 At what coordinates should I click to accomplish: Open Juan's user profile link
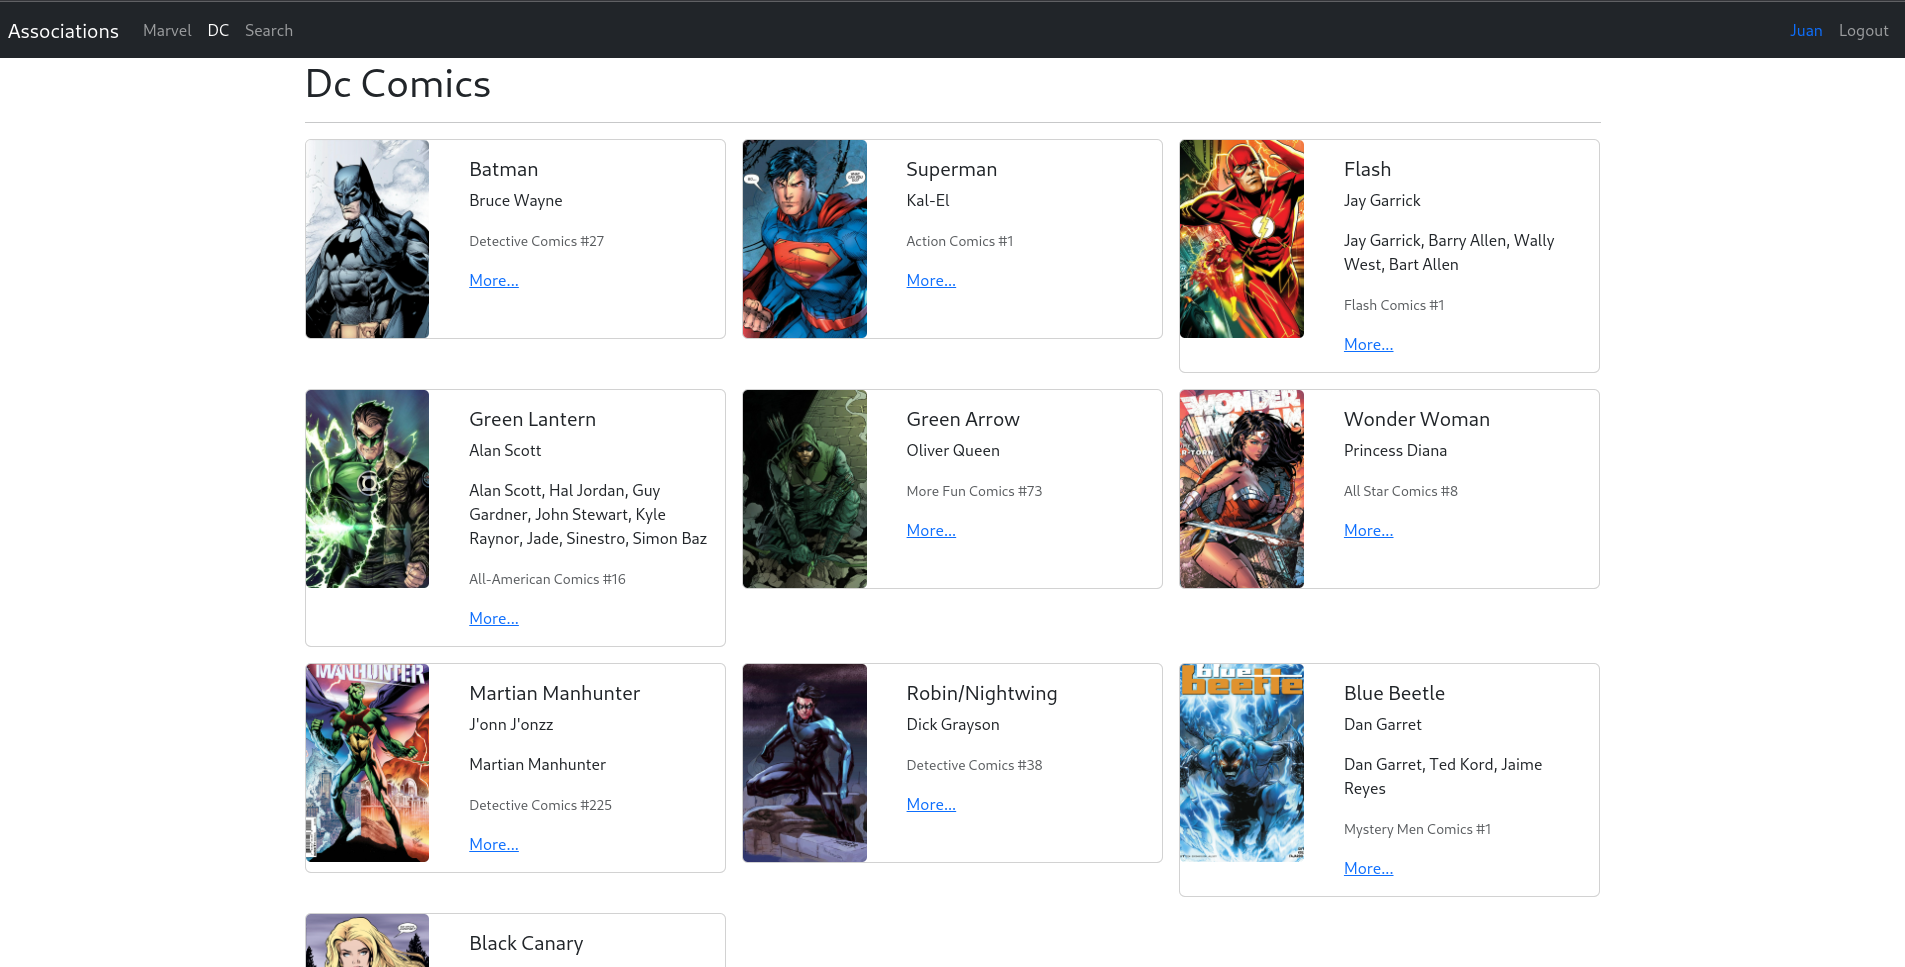tap(1806, 31)
